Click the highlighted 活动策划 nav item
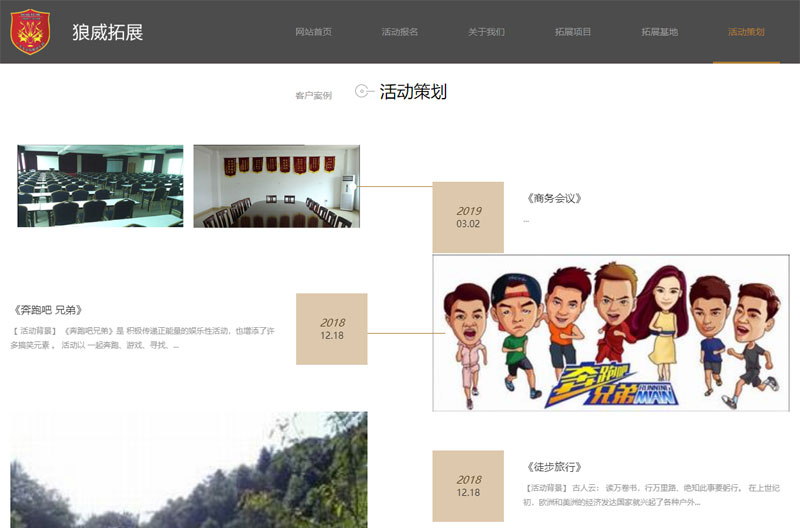Image resolution: width=800 pixels, height=528 pixels. (x=746, y=32)
